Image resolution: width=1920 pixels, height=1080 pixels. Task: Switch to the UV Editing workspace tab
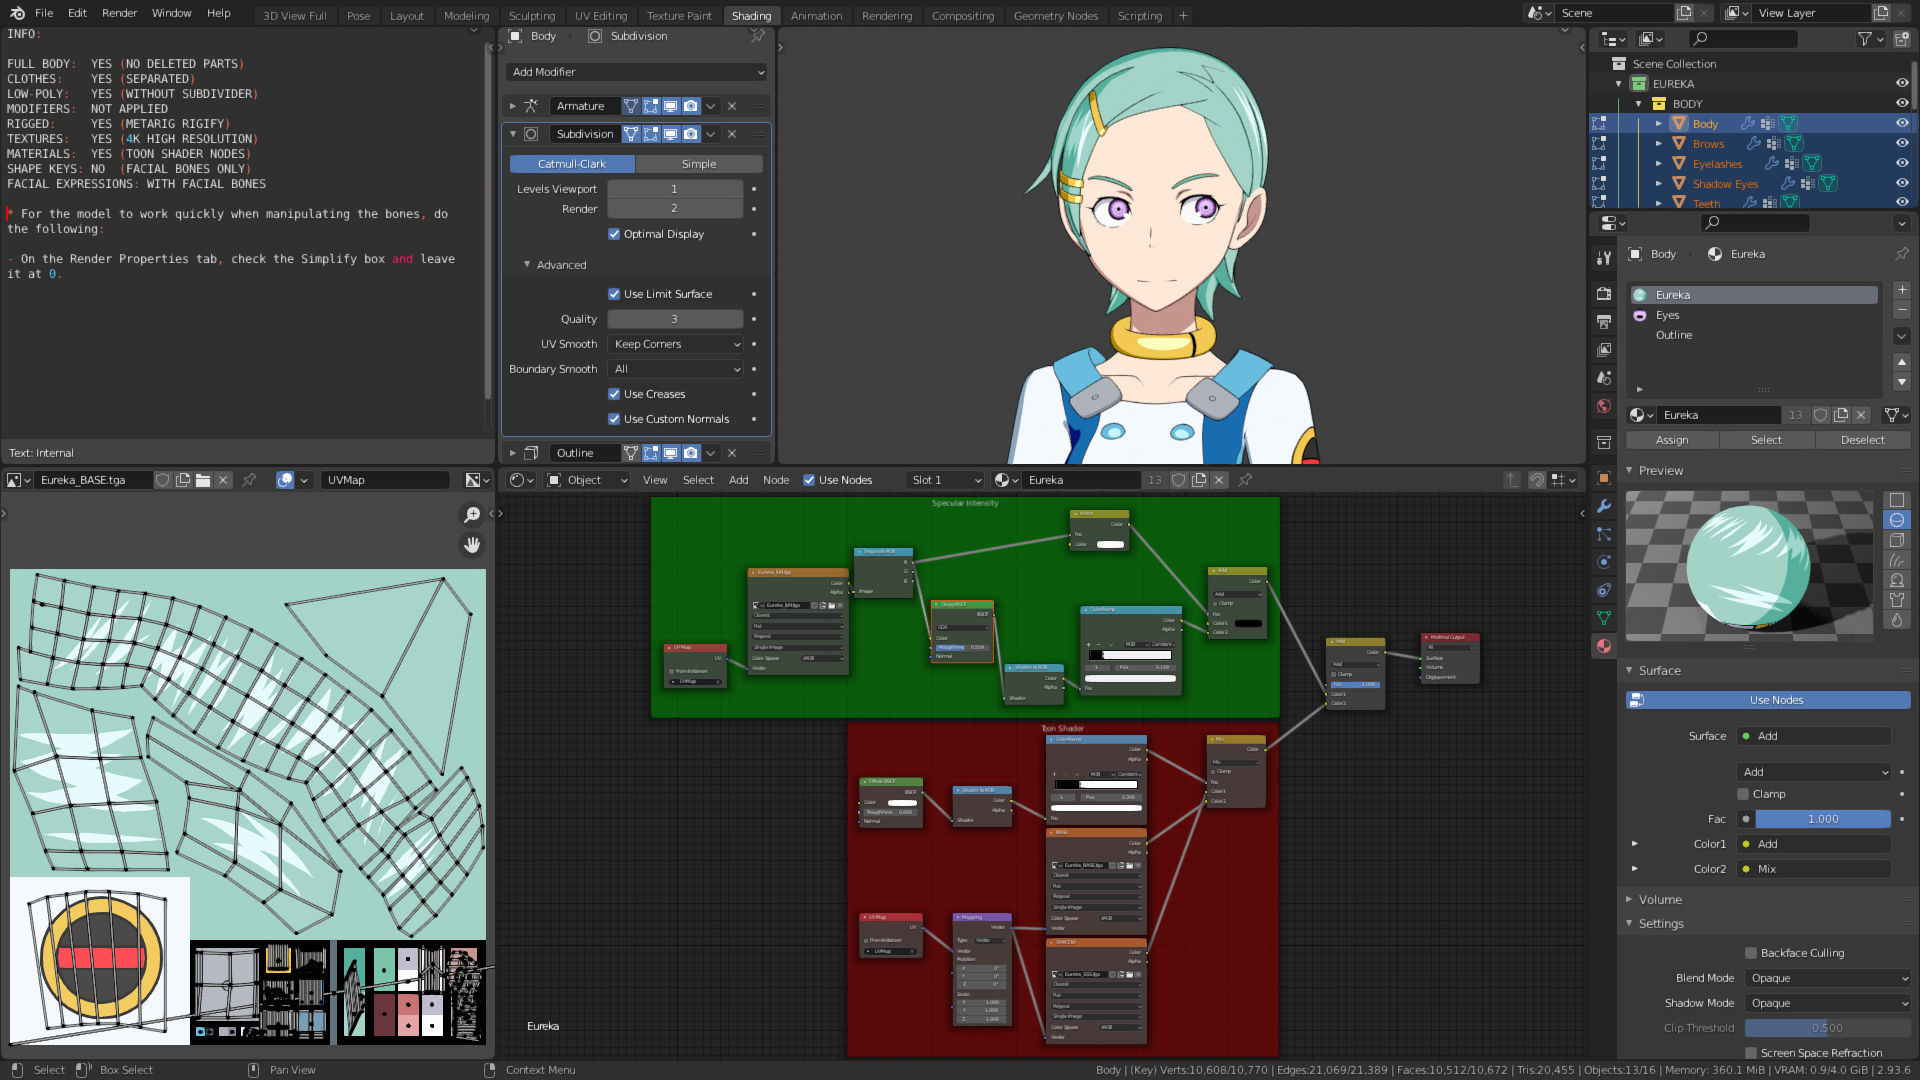pos(600,15)
